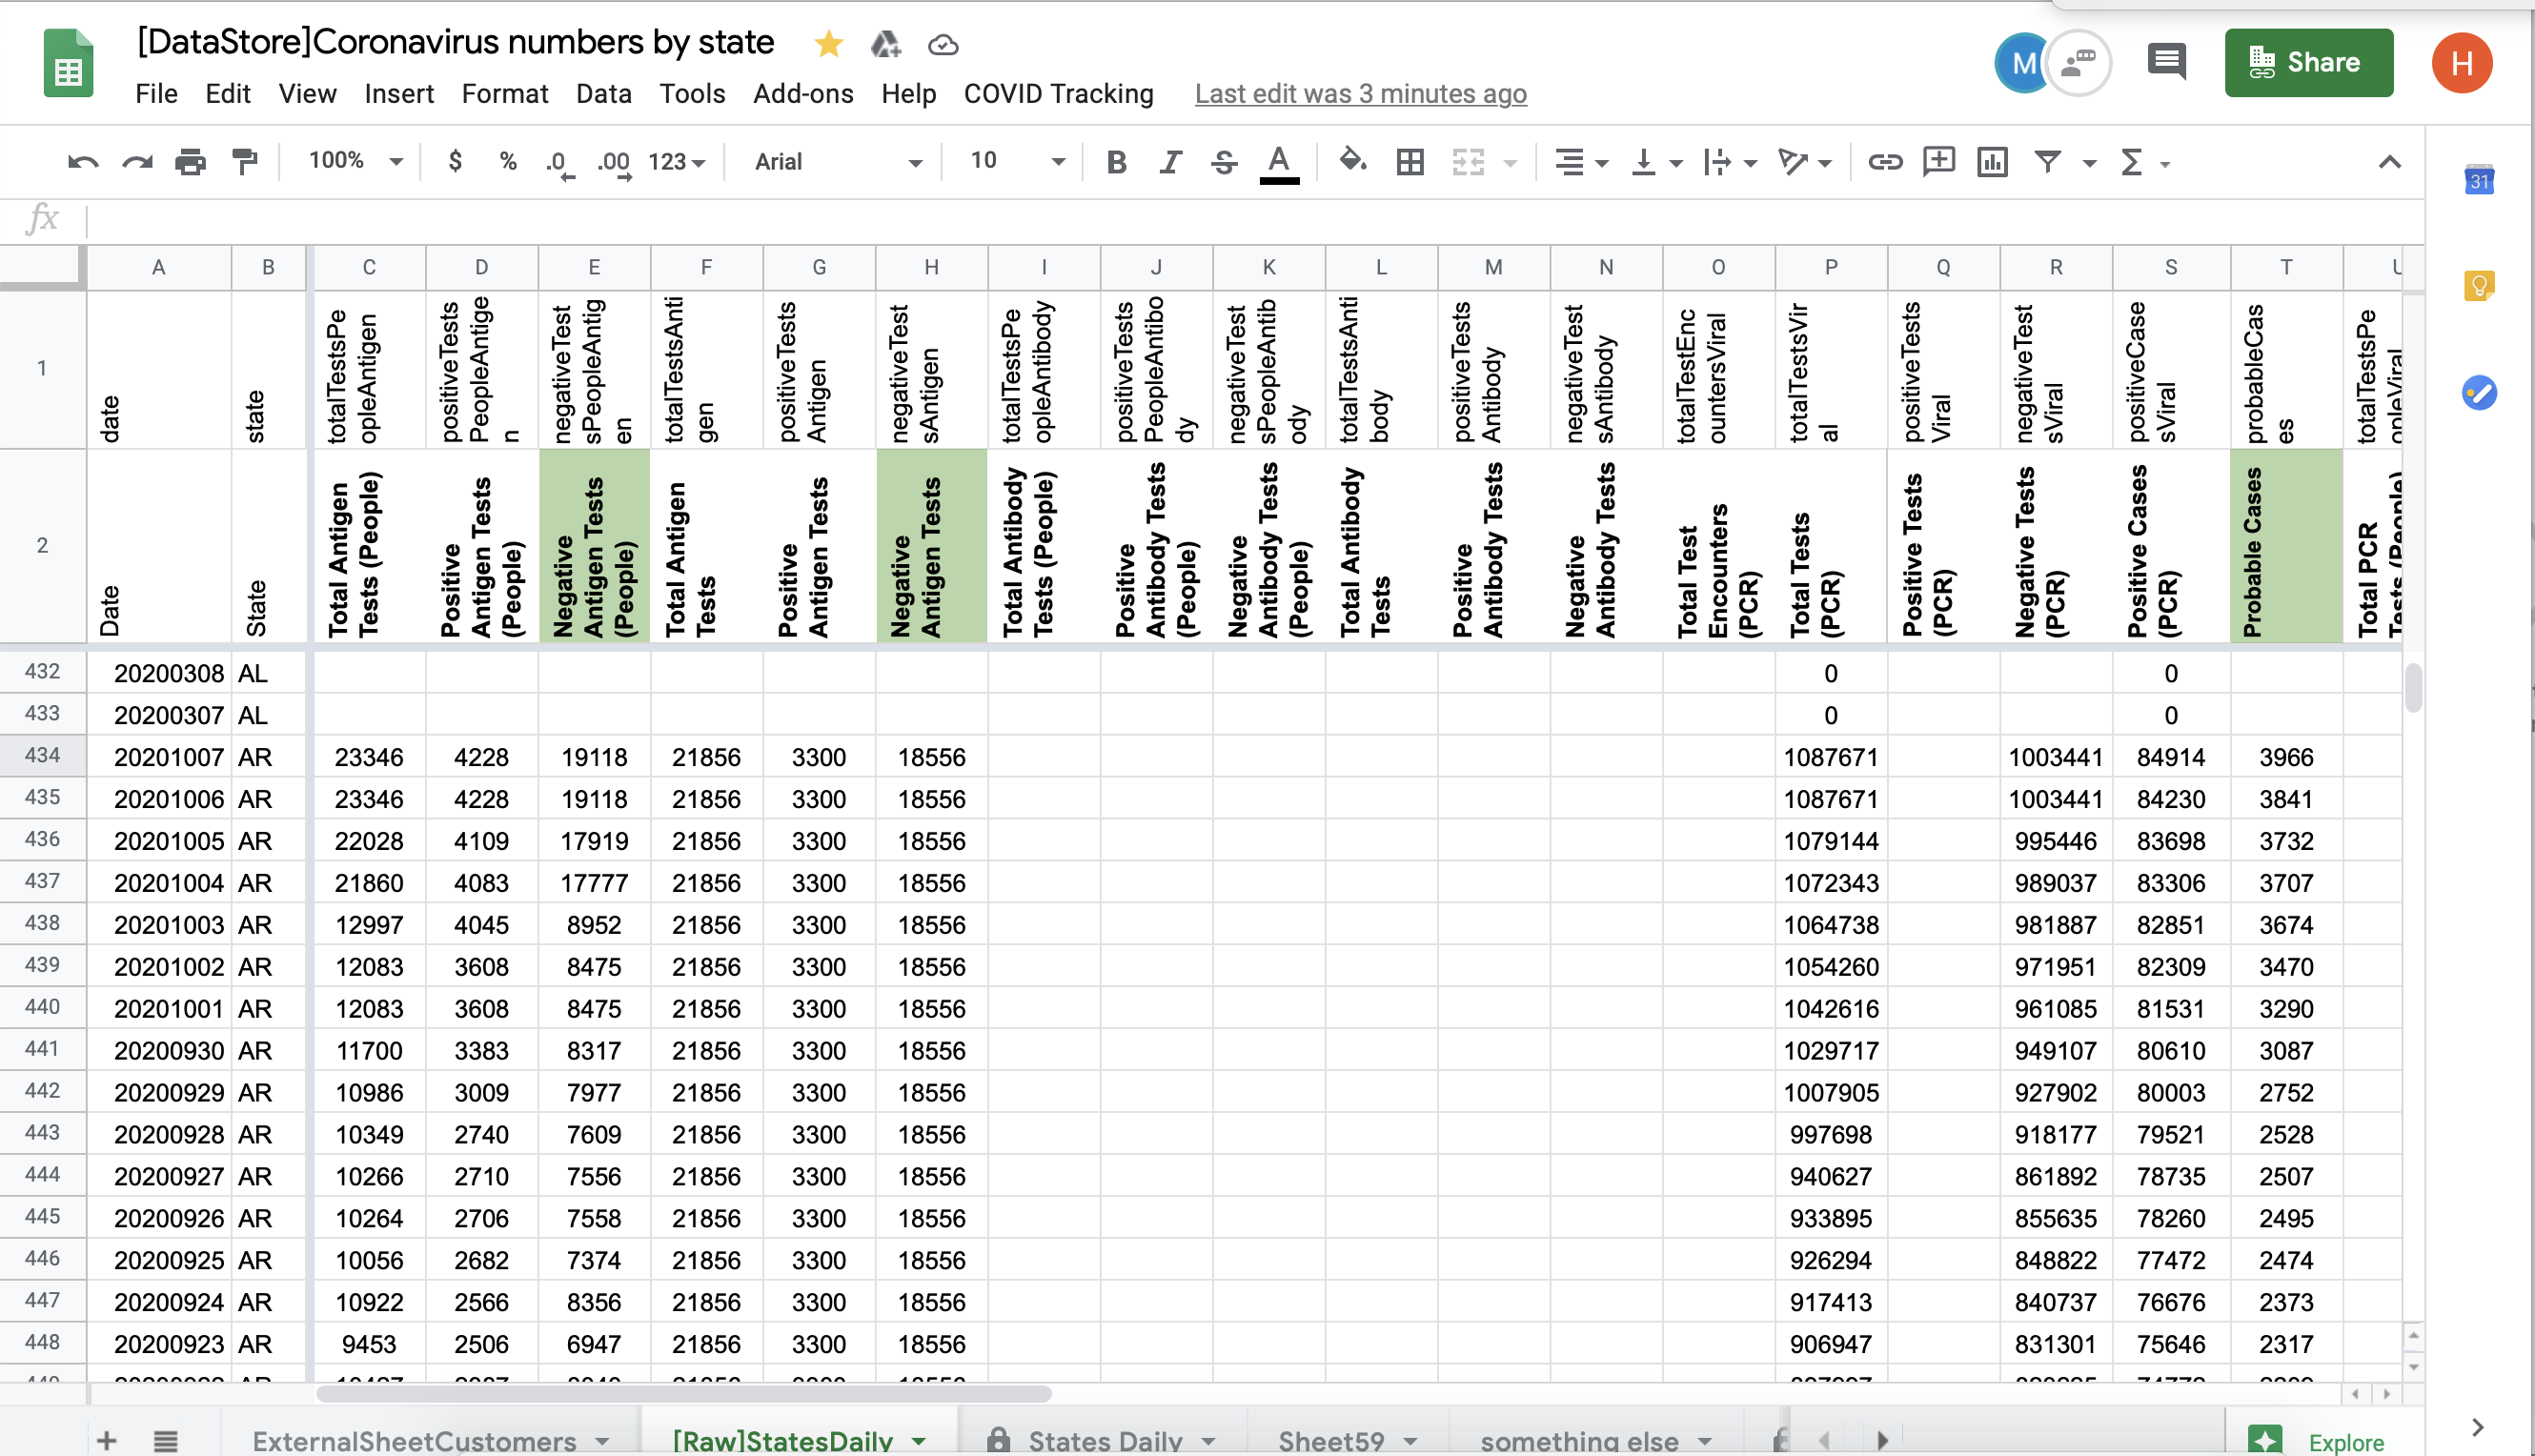Increase decimal places
This screenshot has width=2535, height=1456.
[x=614, y=163]
